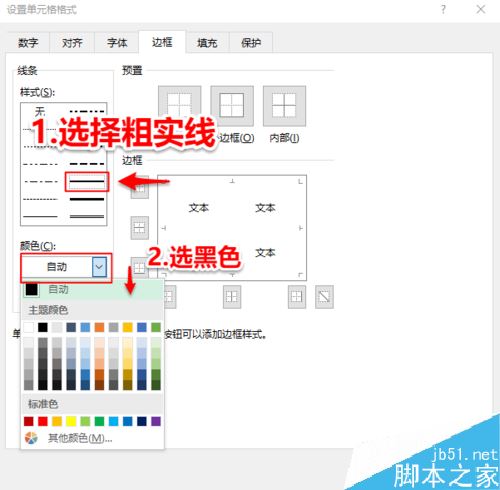Toggle the diagonal down border button

click(x=324, y=296)
